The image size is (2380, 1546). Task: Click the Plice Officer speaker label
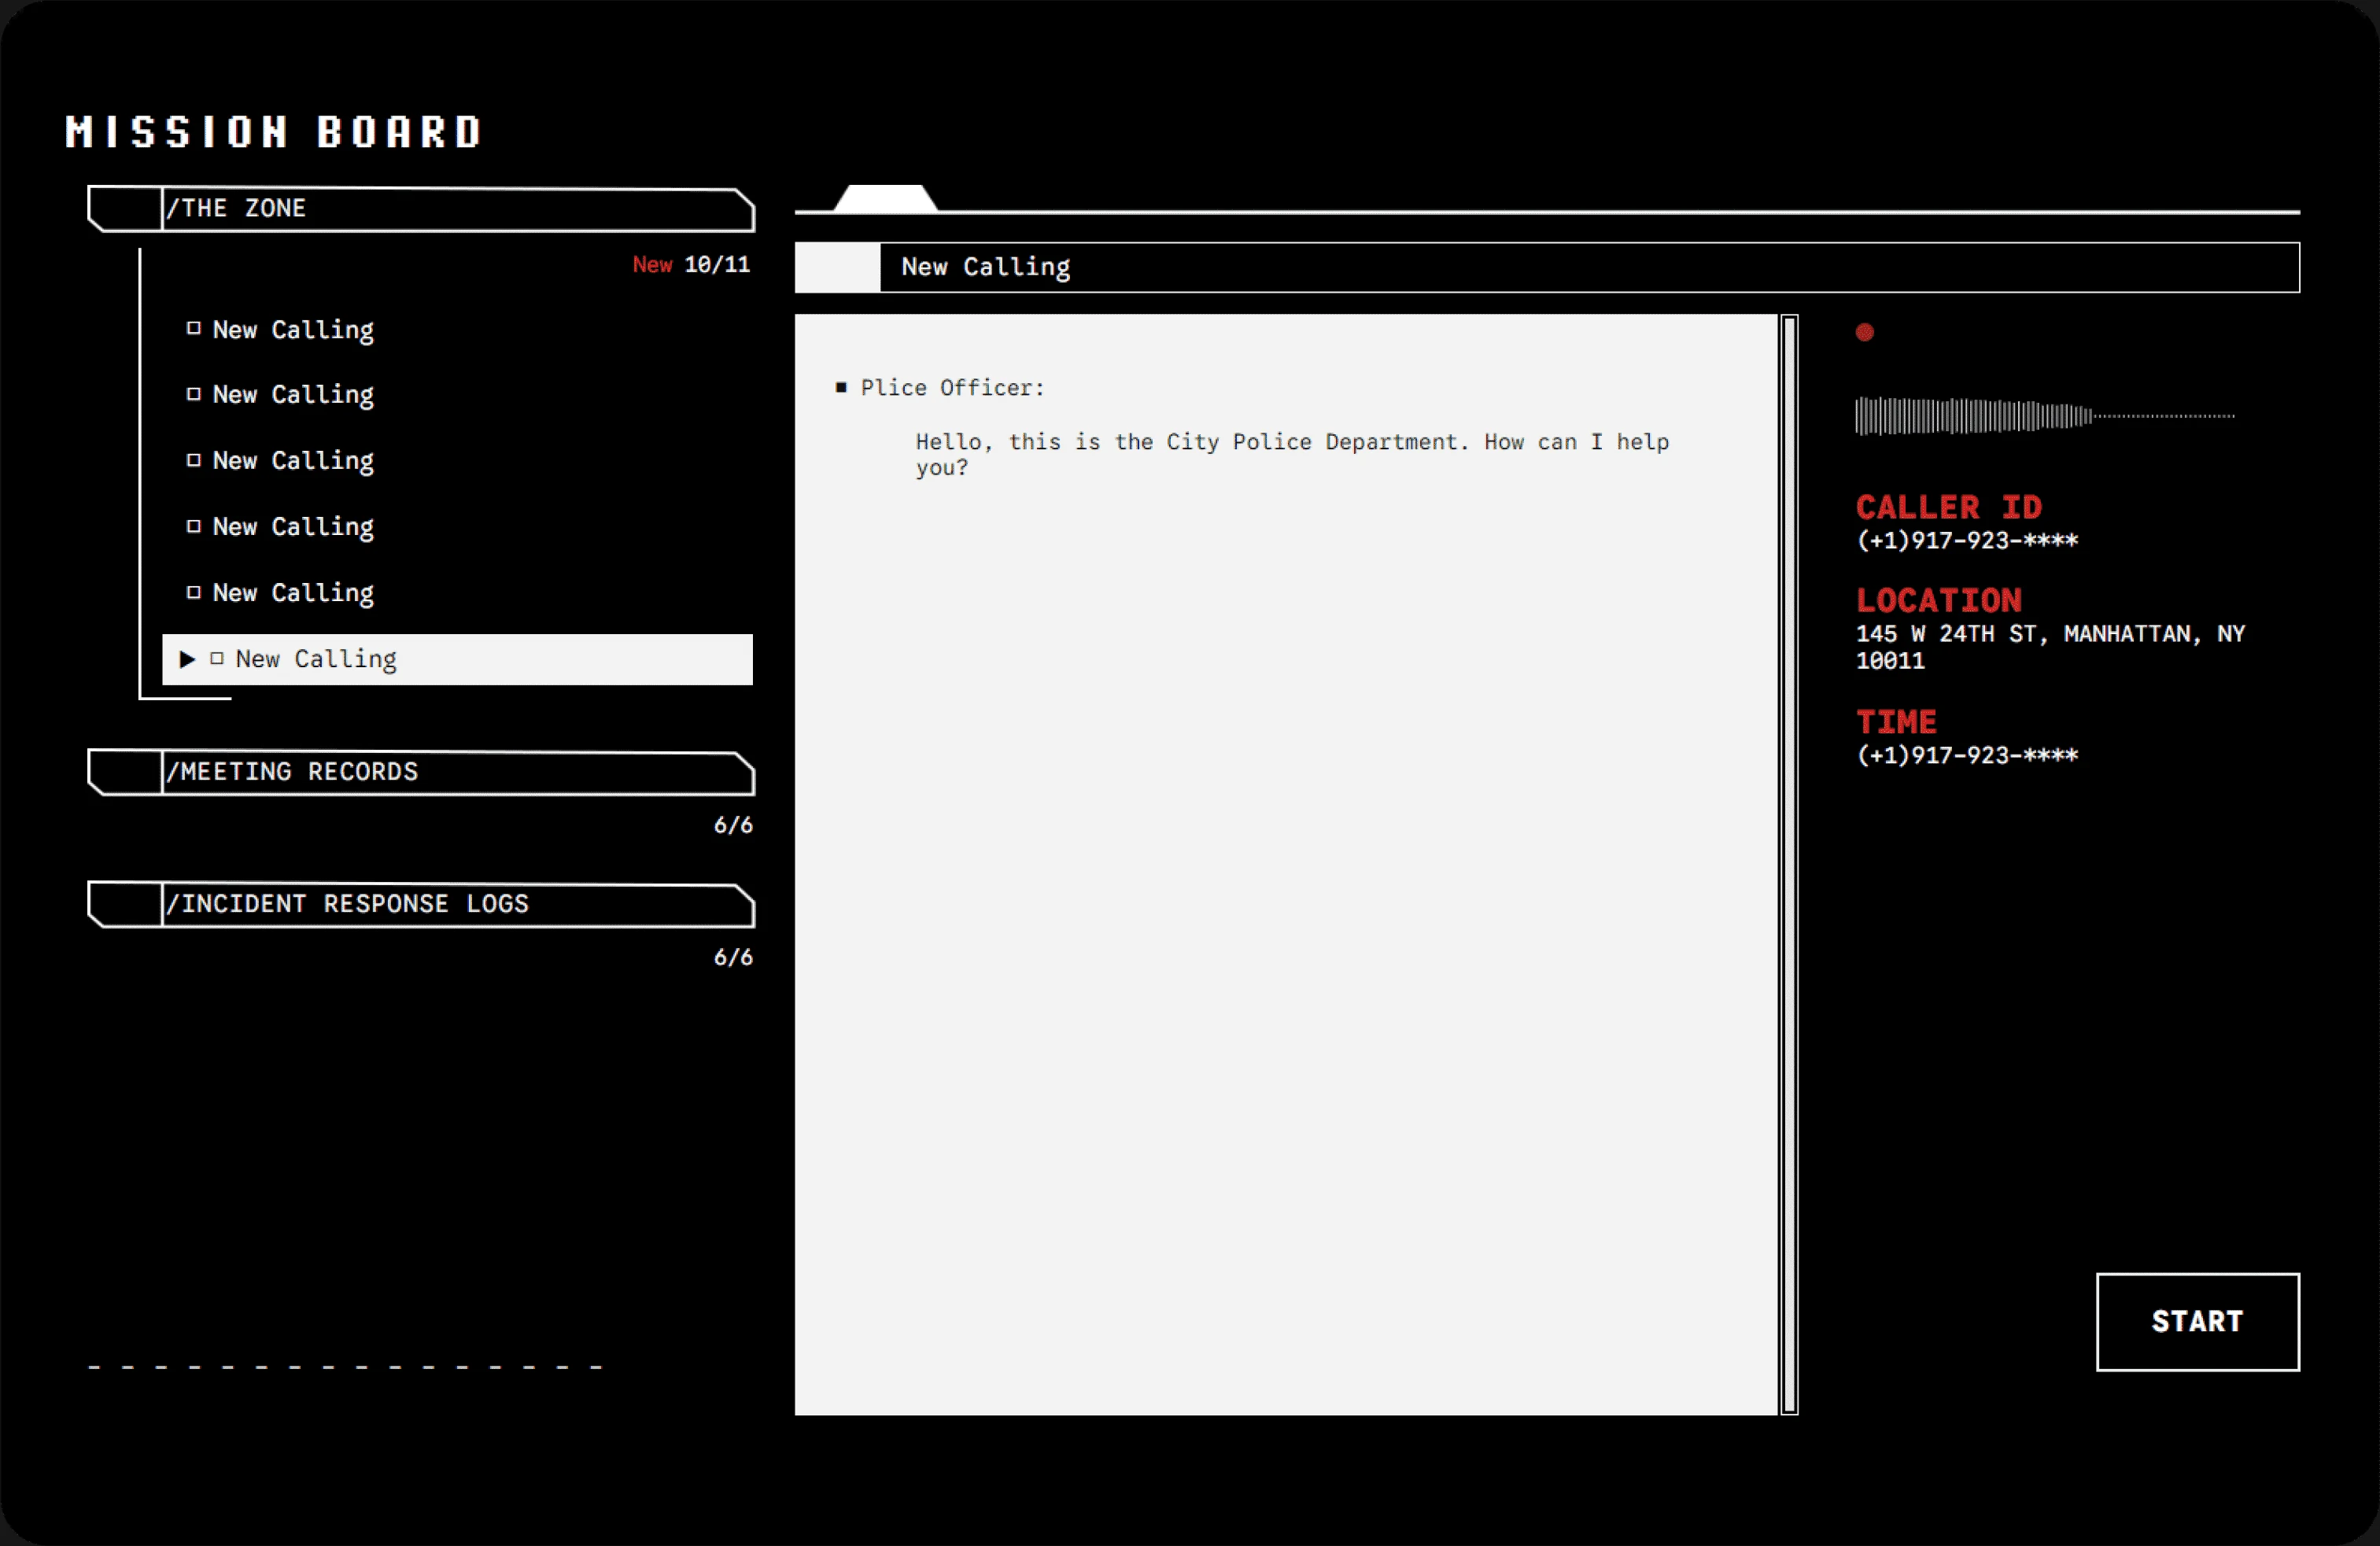click(952, 388)
